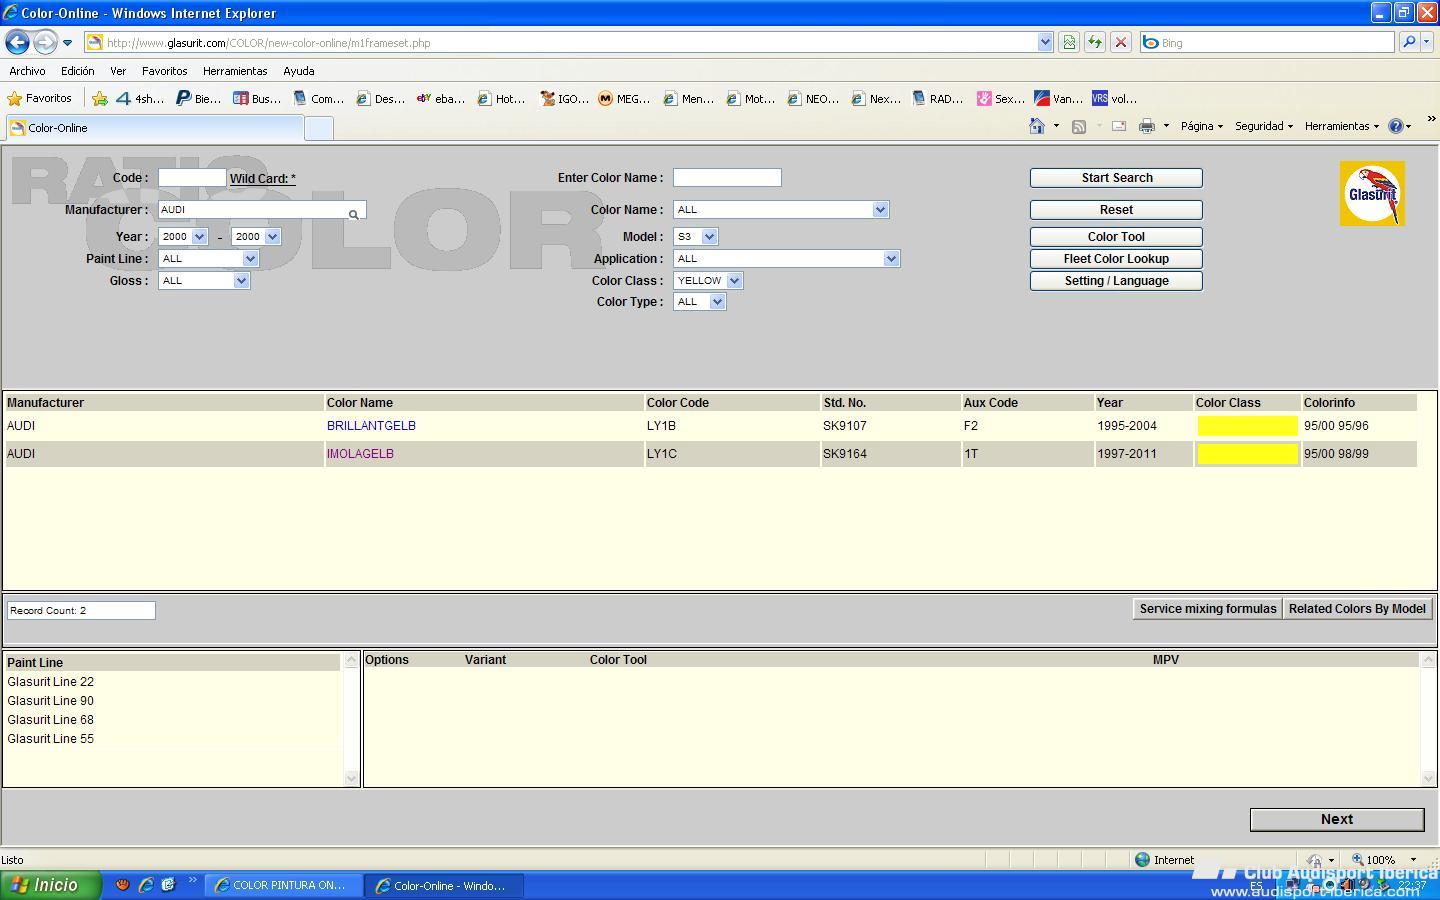Open the Herramientas menu in menu bar
The width and height of the screenshot is (1440, 900).
[x=235, y=71]
